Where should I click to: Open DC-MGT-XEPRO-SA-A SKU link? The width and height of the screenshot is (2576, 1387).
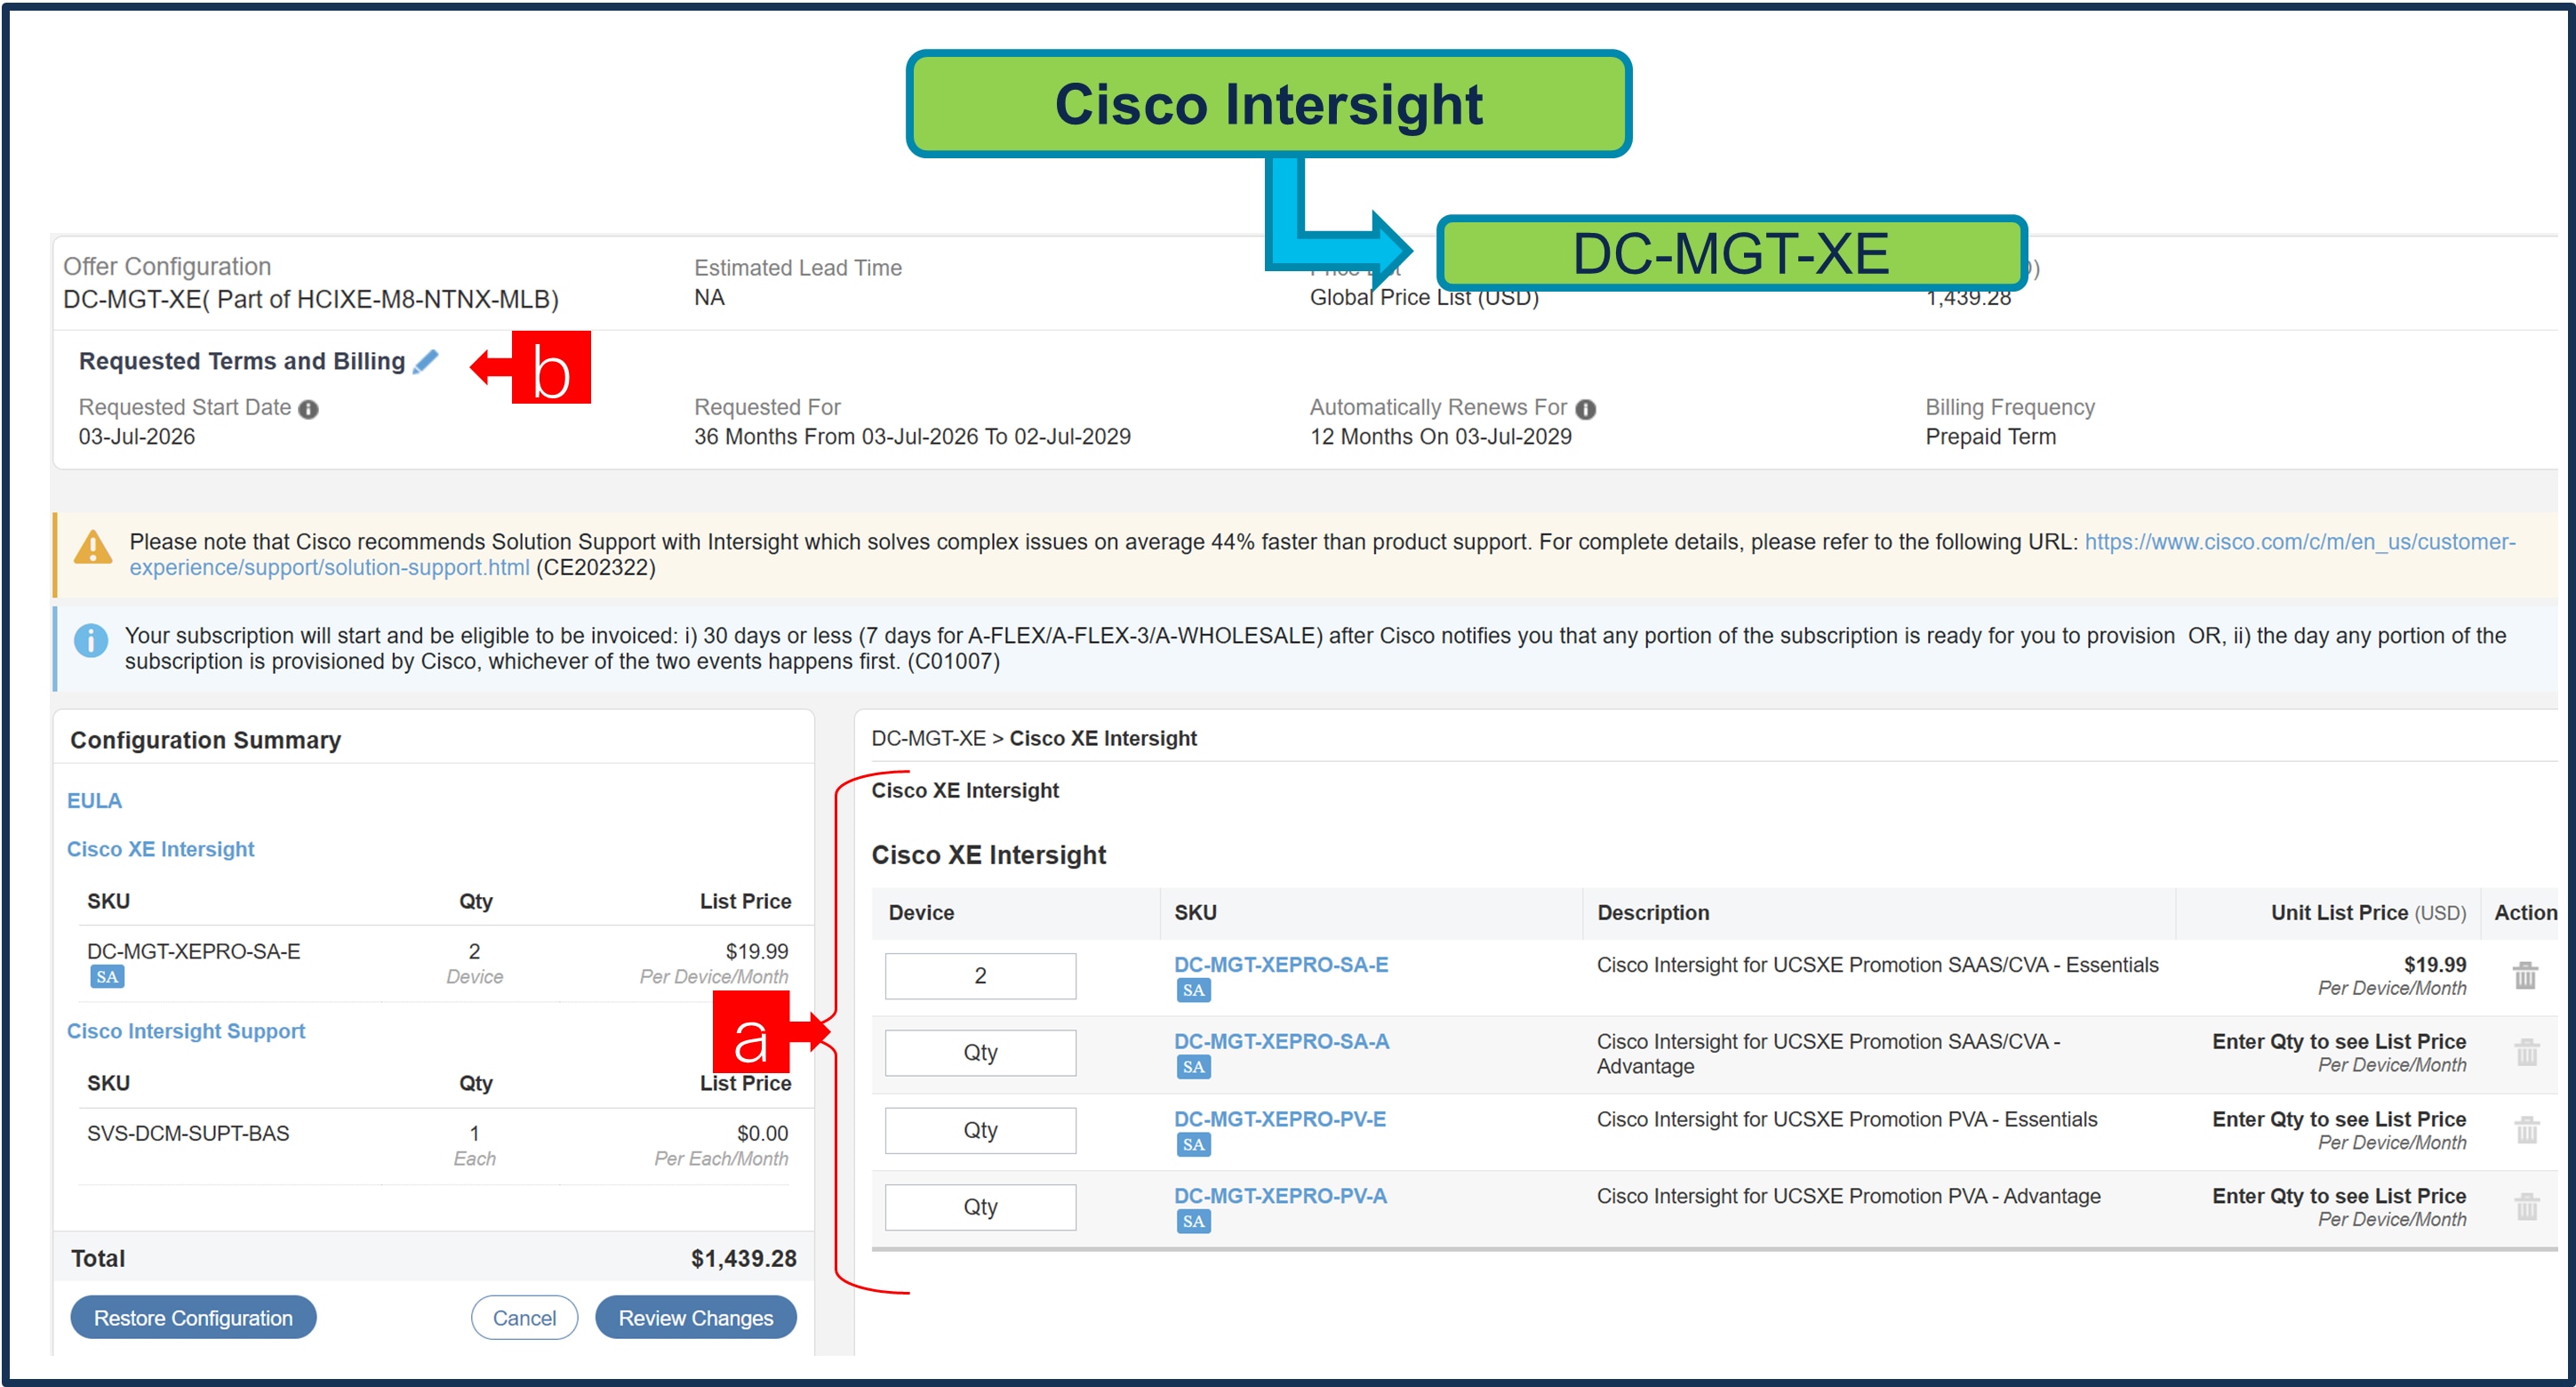(x=1281, y=1041)
